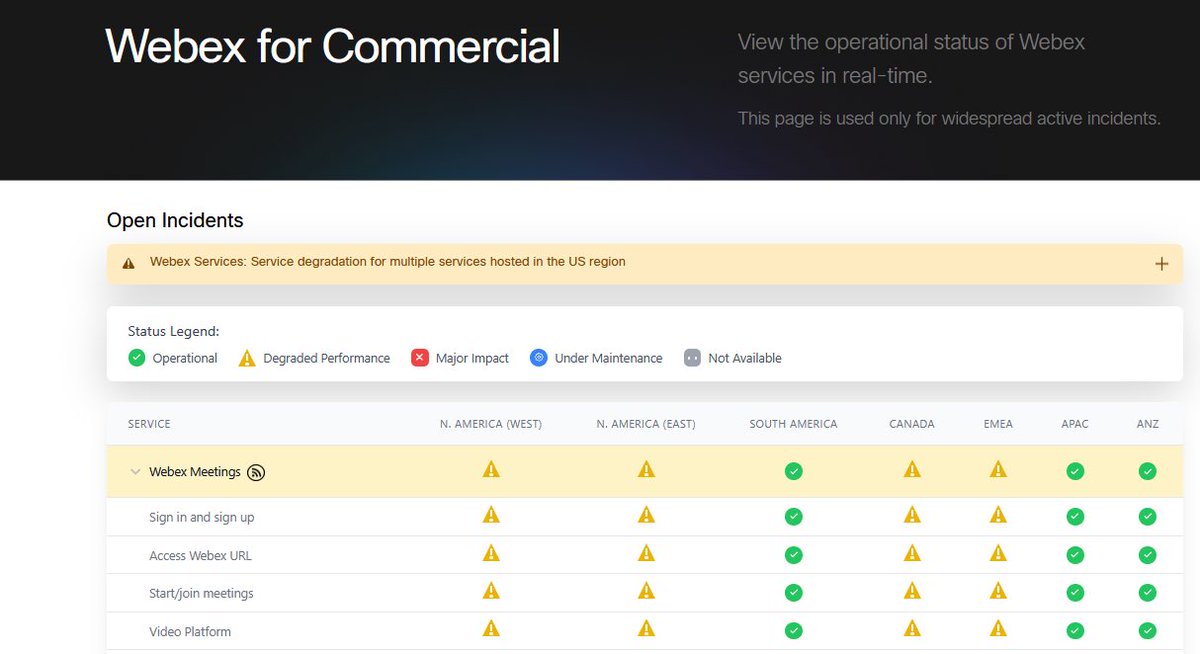This screenshot has width=1200, height=654.
Task: Click the Not Available gray legend icon
Action: point(692,358)
